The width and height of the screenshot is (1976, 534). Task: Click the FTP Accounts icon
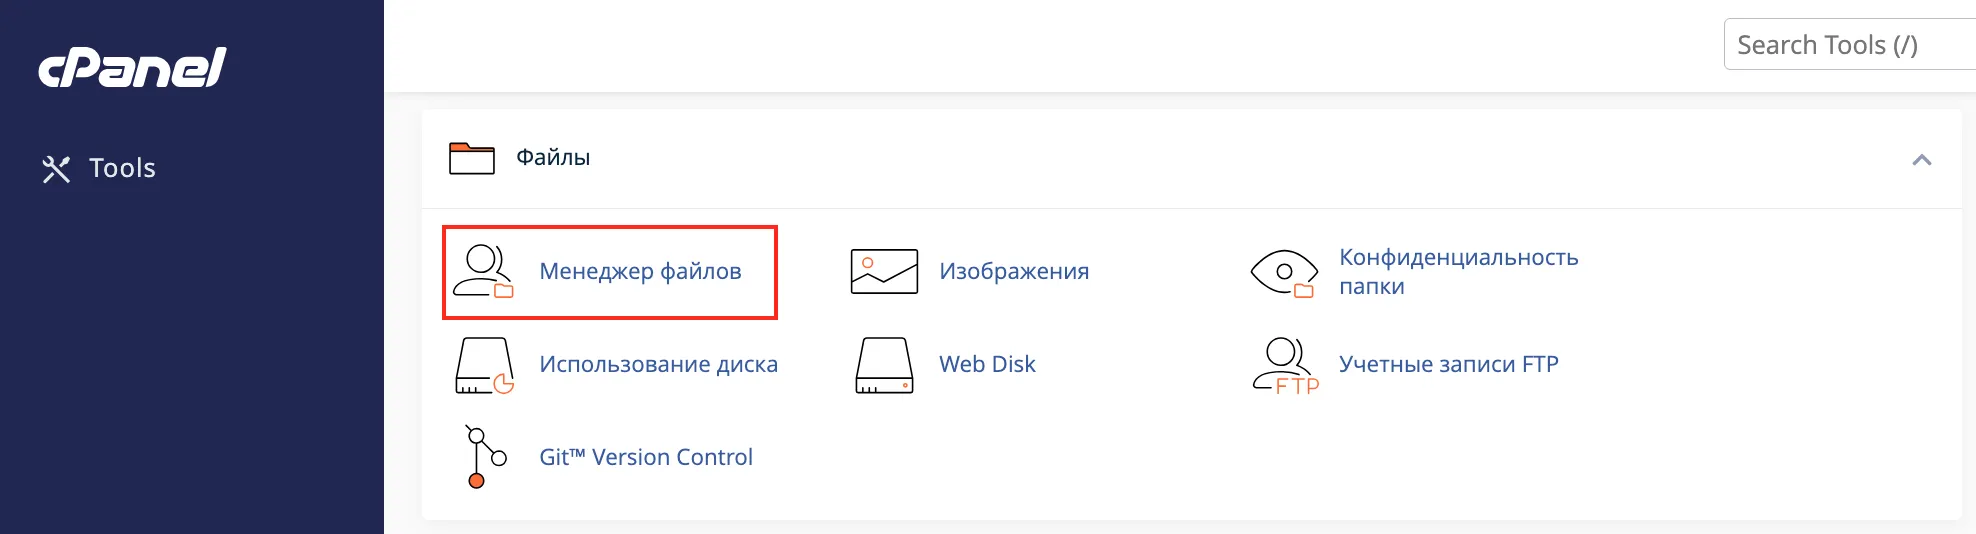pos(1285,366)
